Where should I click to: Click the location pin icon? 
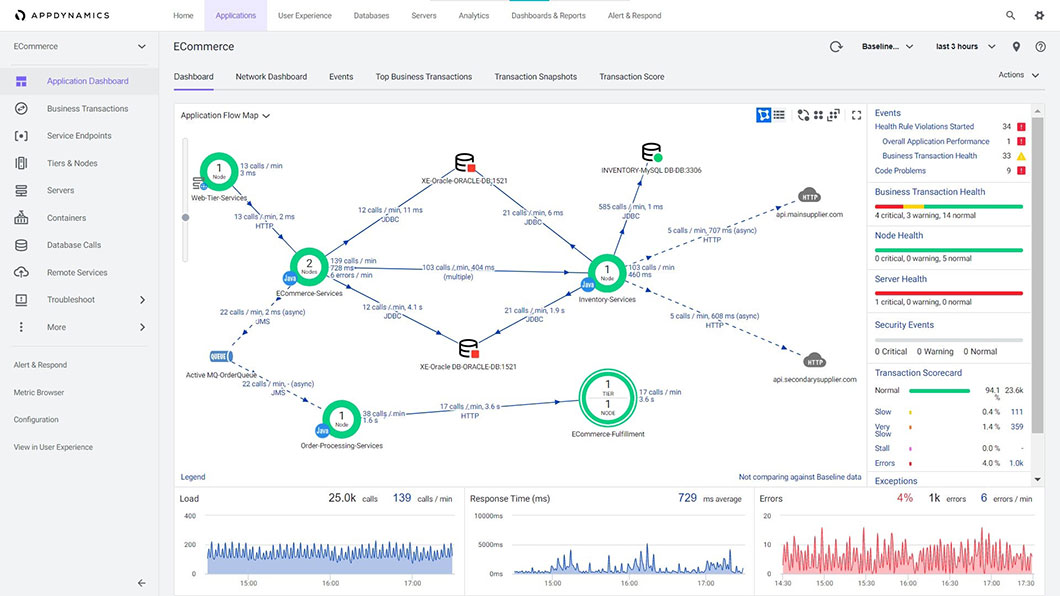click(x=1016, y=47)
